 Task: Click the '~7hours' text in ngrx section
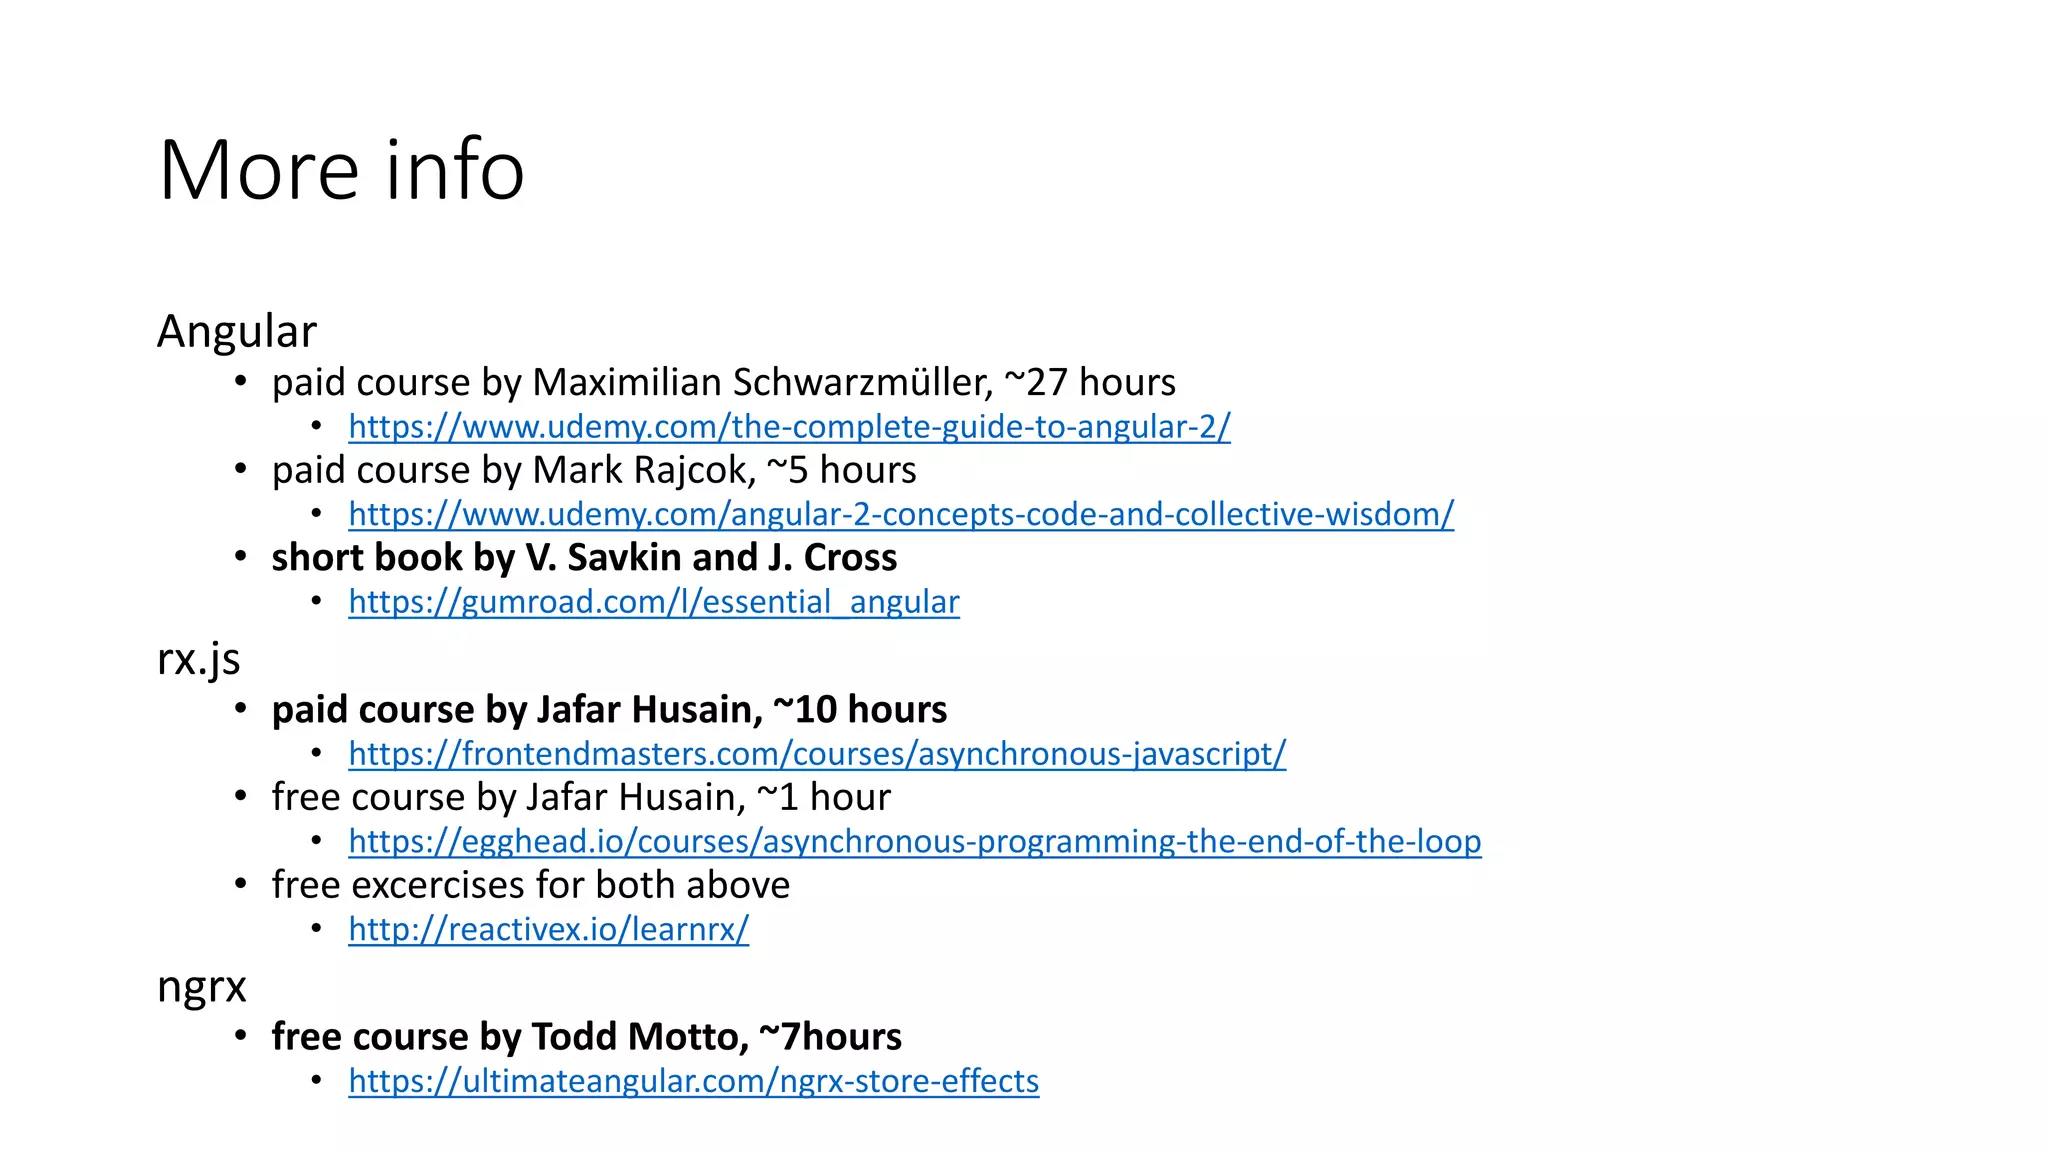pyautogui.click(x=830, y=1037)
